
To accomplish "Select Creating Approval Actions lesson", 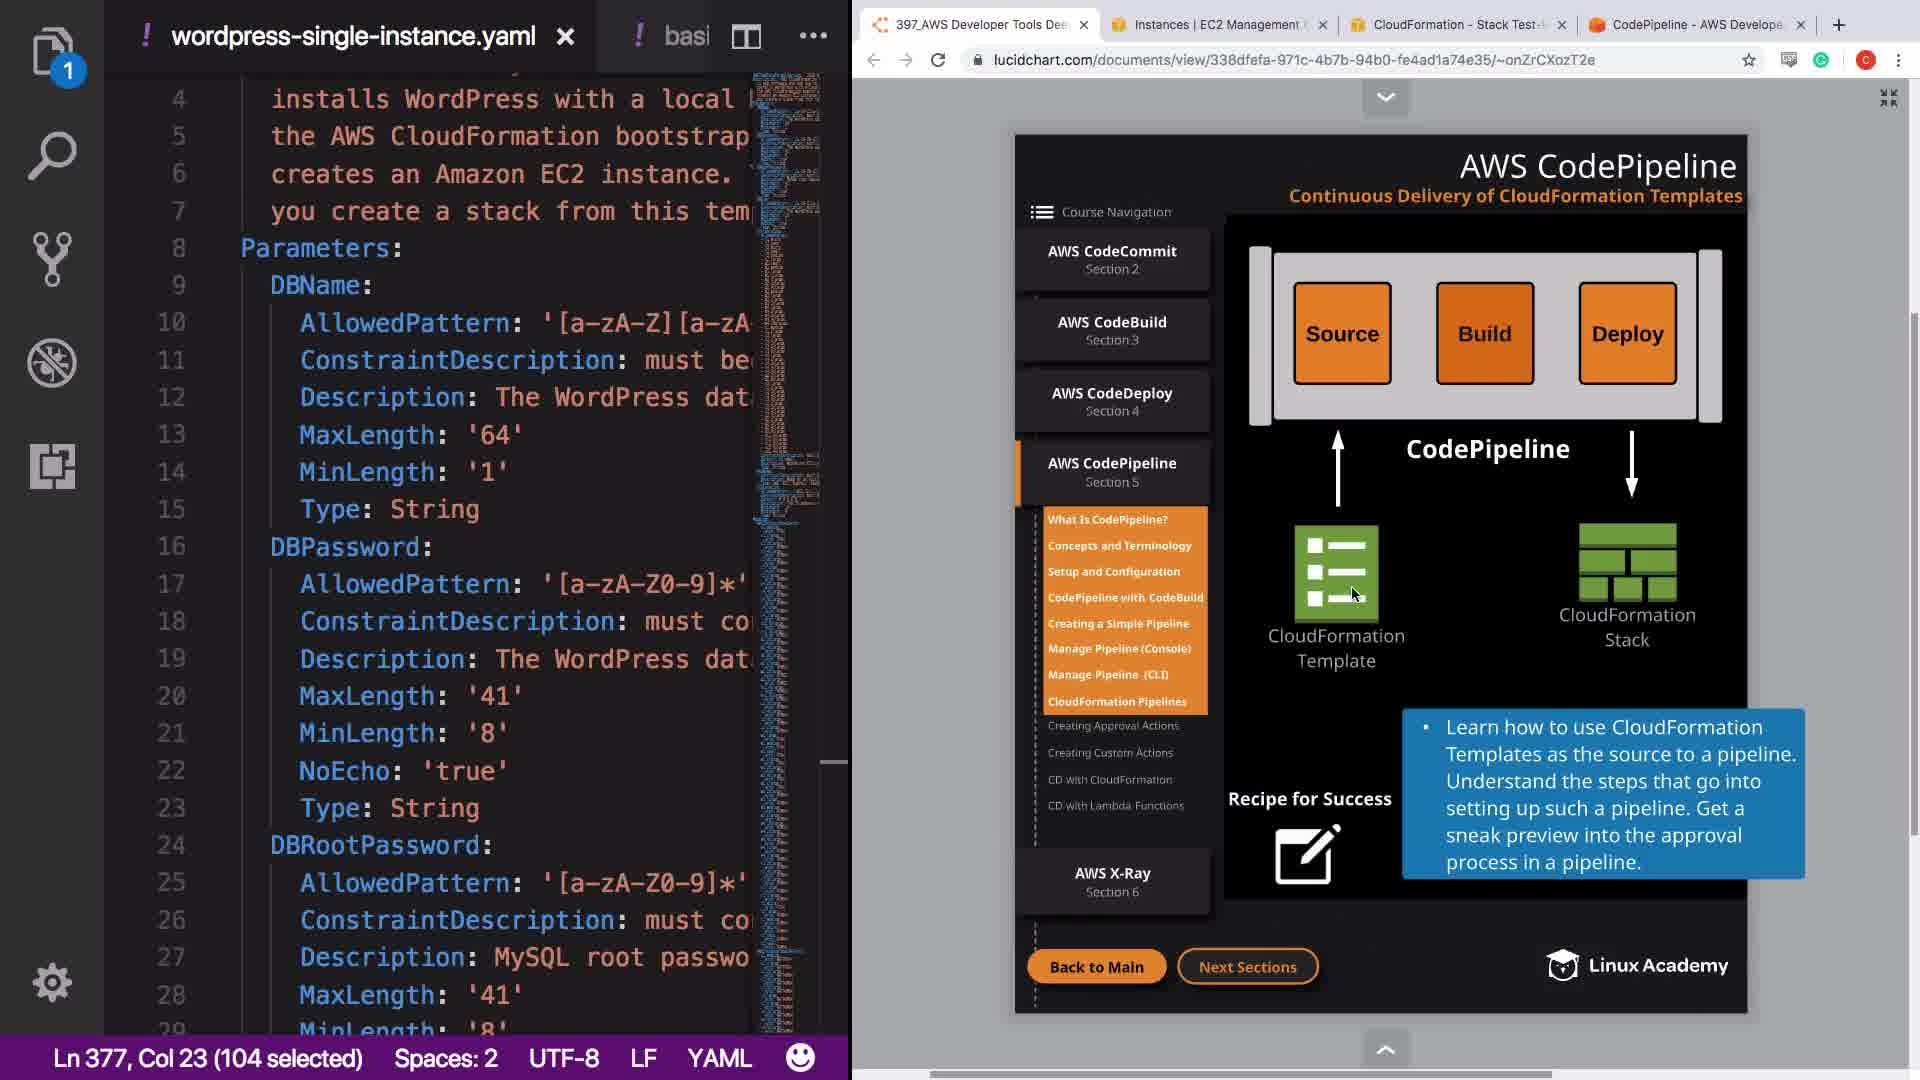I will pos(1113,726).
